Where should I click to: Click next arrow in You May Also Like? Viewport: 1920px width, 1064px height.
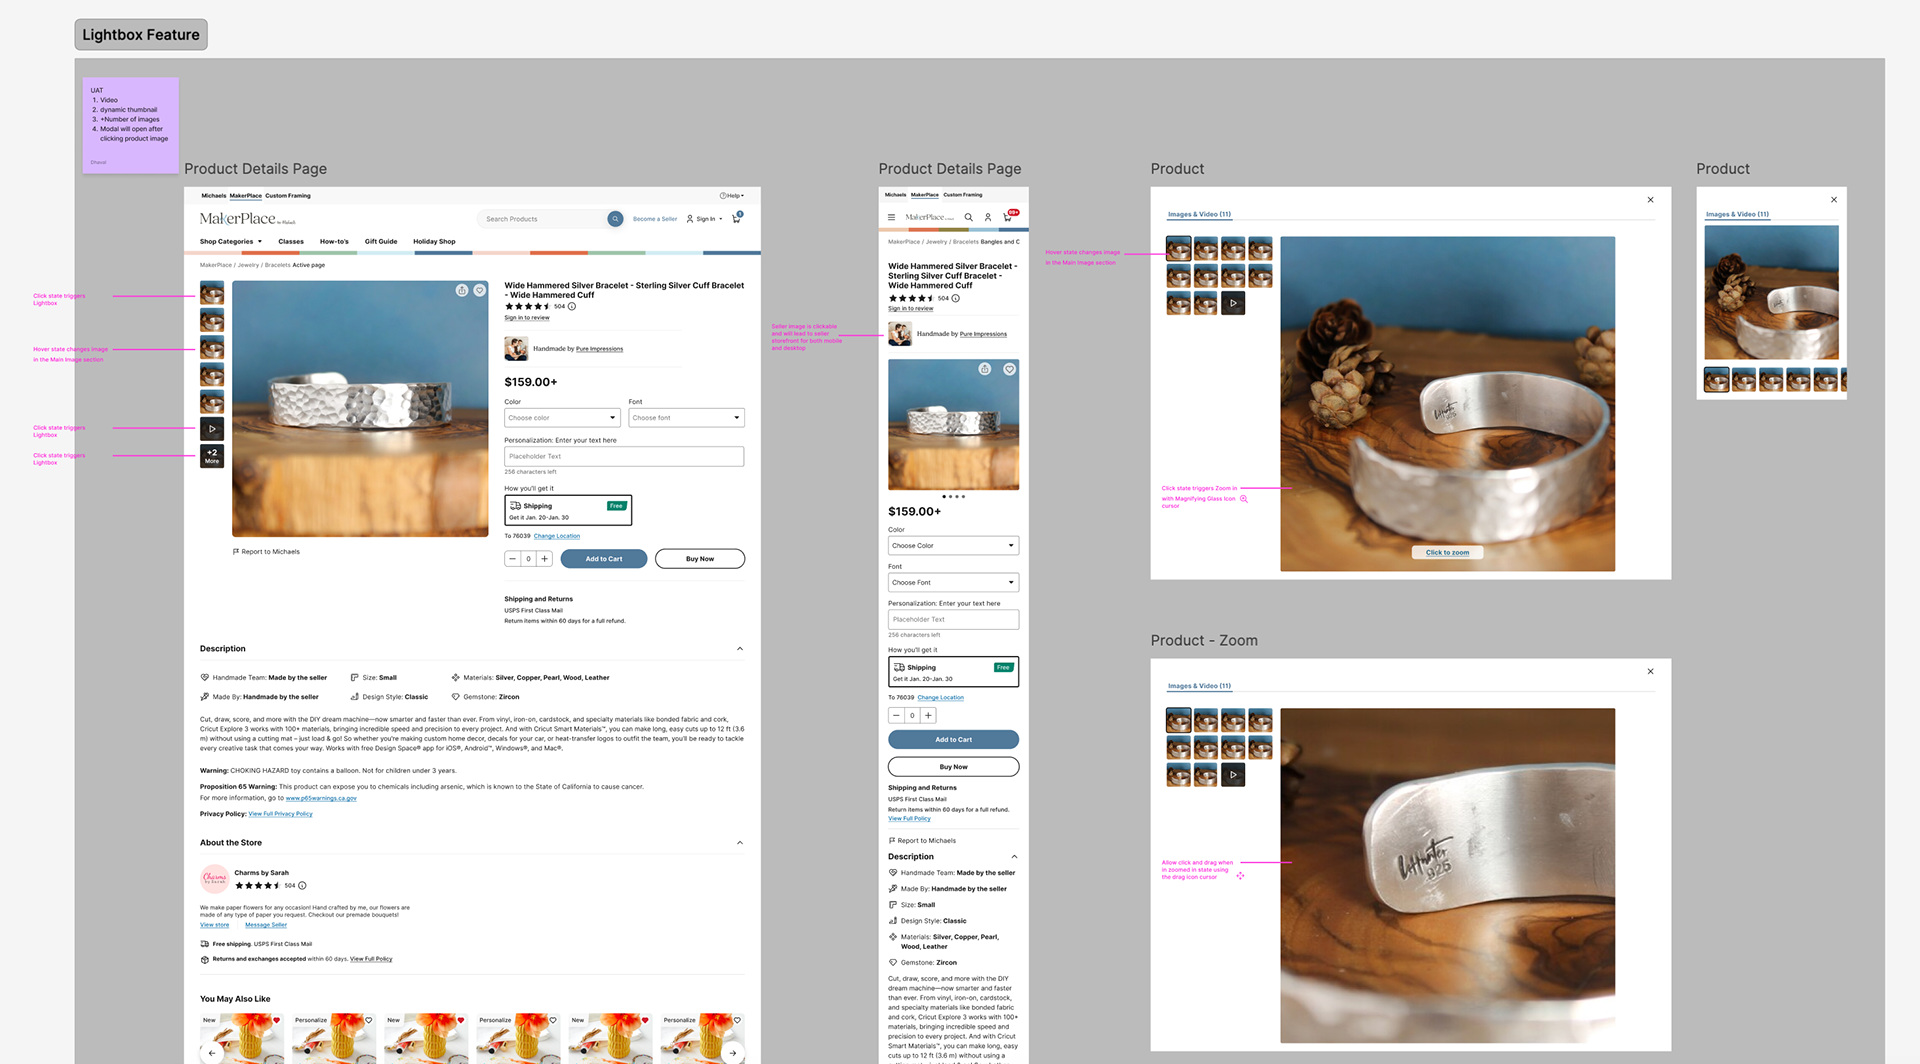click(733, 1052)
